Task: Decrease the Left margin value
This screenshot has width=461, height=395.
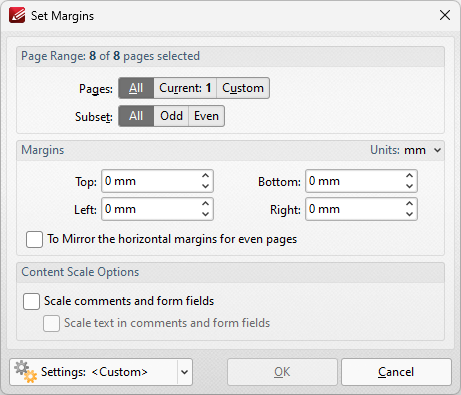Action: pos(206,215)
